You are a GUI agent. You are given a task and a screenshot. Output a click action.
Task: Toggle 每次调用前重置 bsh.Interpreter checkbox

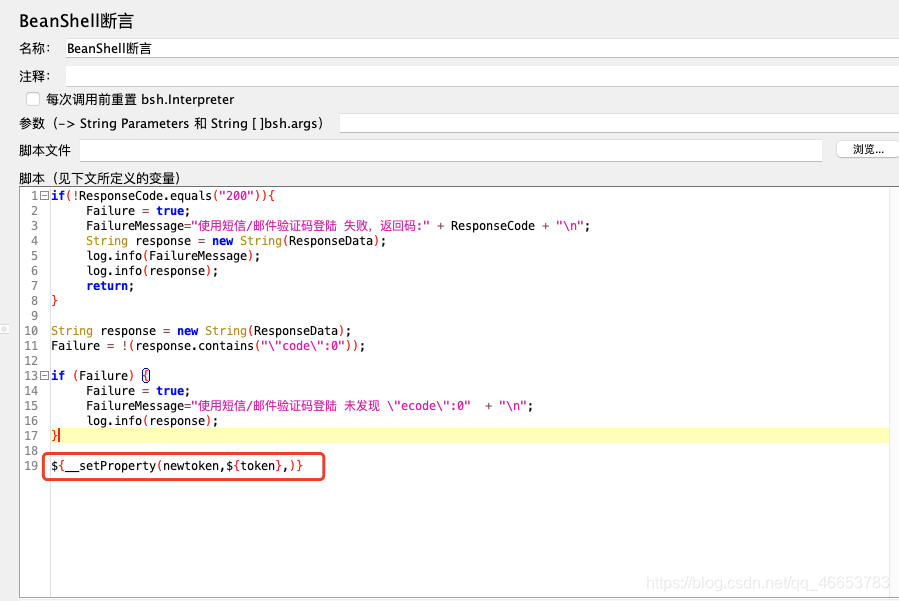point(33,99)
